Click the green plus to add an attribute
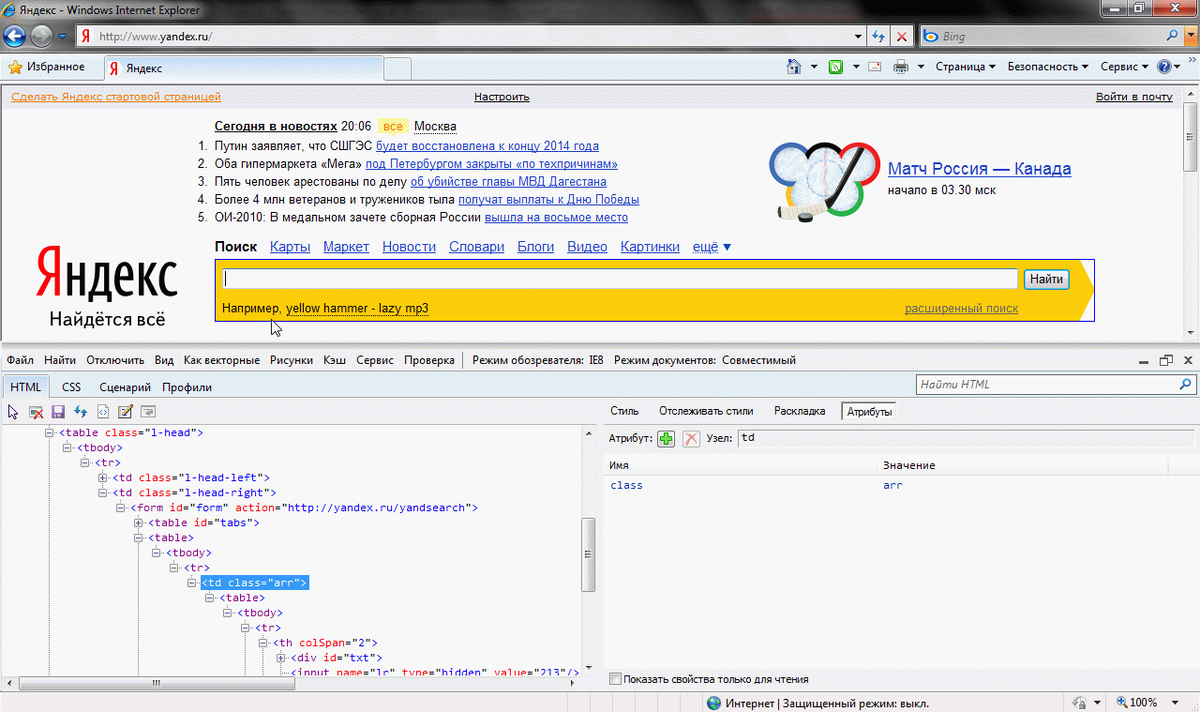Viewport: 1200px width, 712px height. pos(666,438)
